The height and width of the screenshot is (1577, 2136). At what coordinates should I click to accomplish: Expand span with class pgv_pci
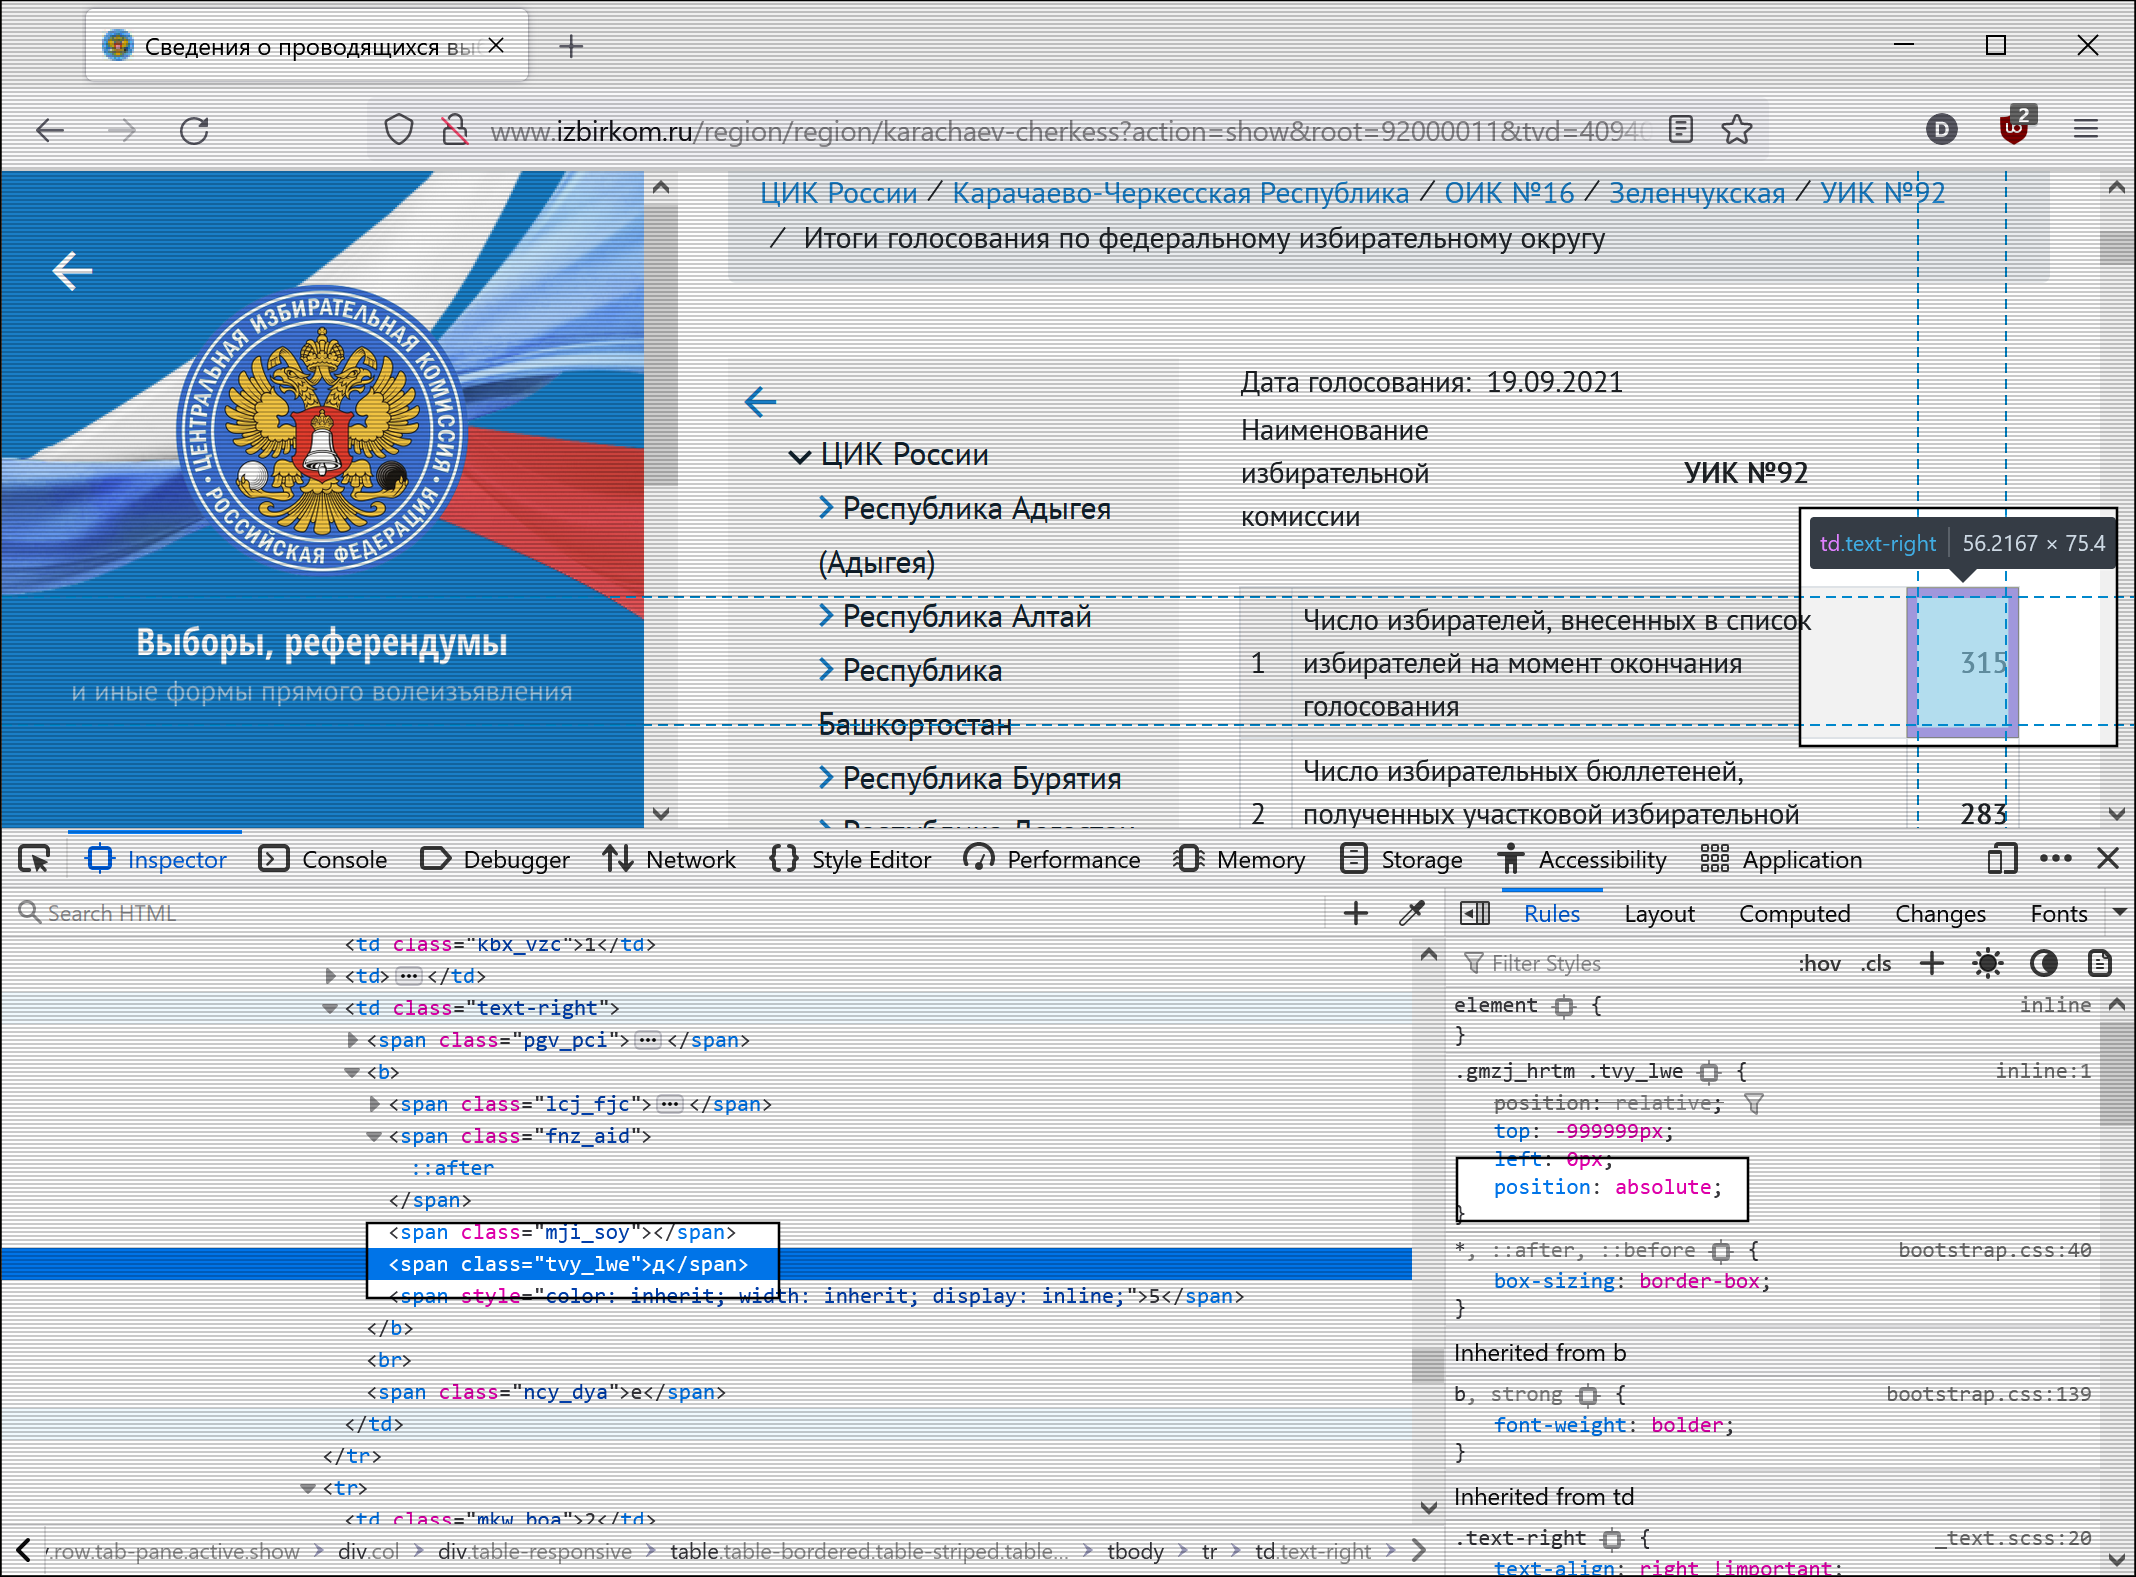(x=353, y=1040)
